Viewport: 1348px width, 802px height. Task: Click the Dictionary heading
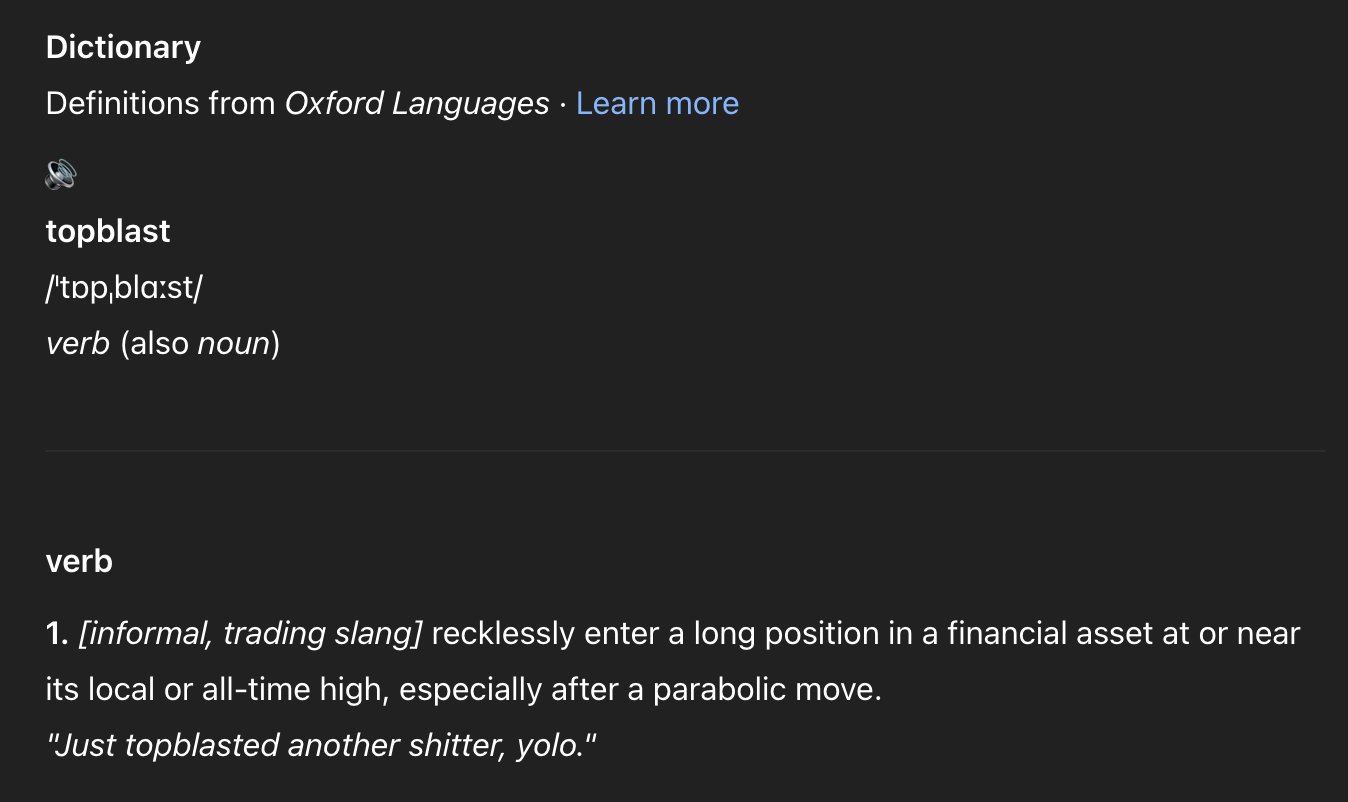point(123,47)
